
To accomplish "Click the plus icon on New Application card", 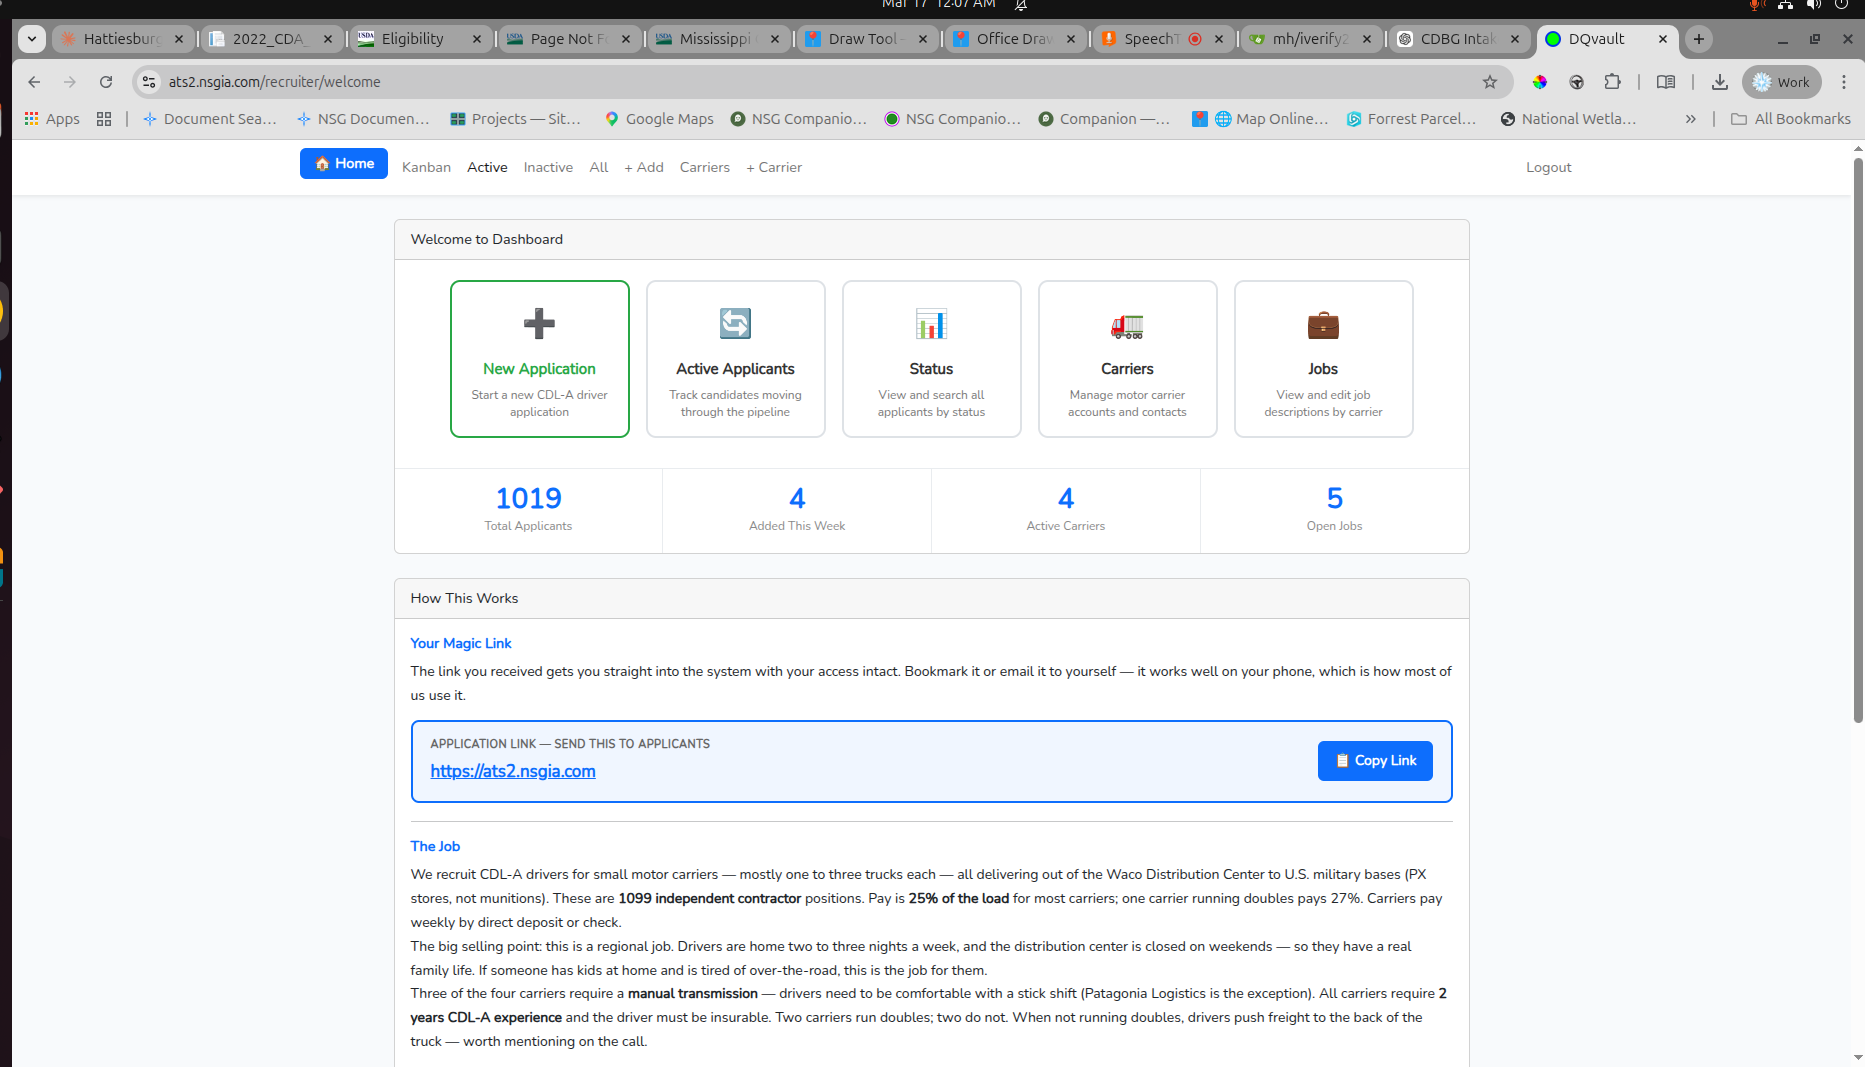I will click(x=539, y=324).
